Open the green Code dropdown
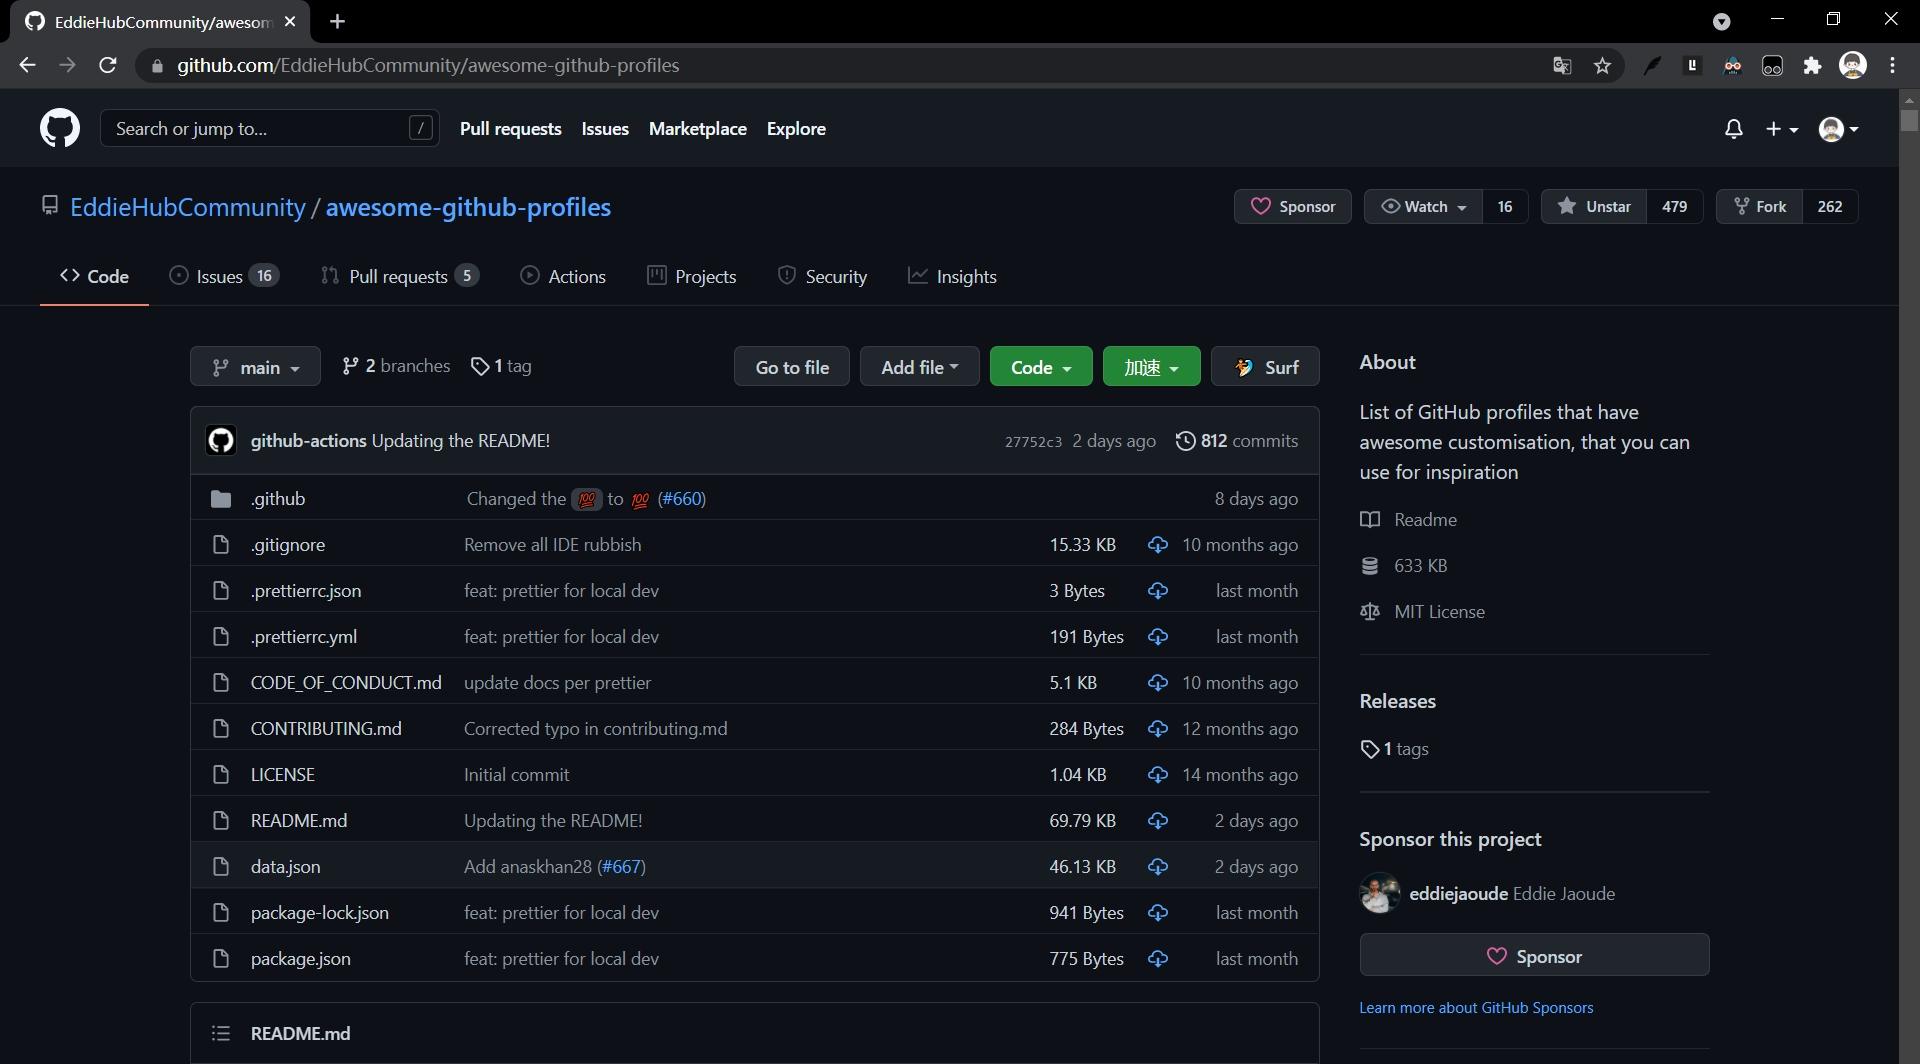The width and height of the screenshot is (1920, 1064). pos(1040,366)
